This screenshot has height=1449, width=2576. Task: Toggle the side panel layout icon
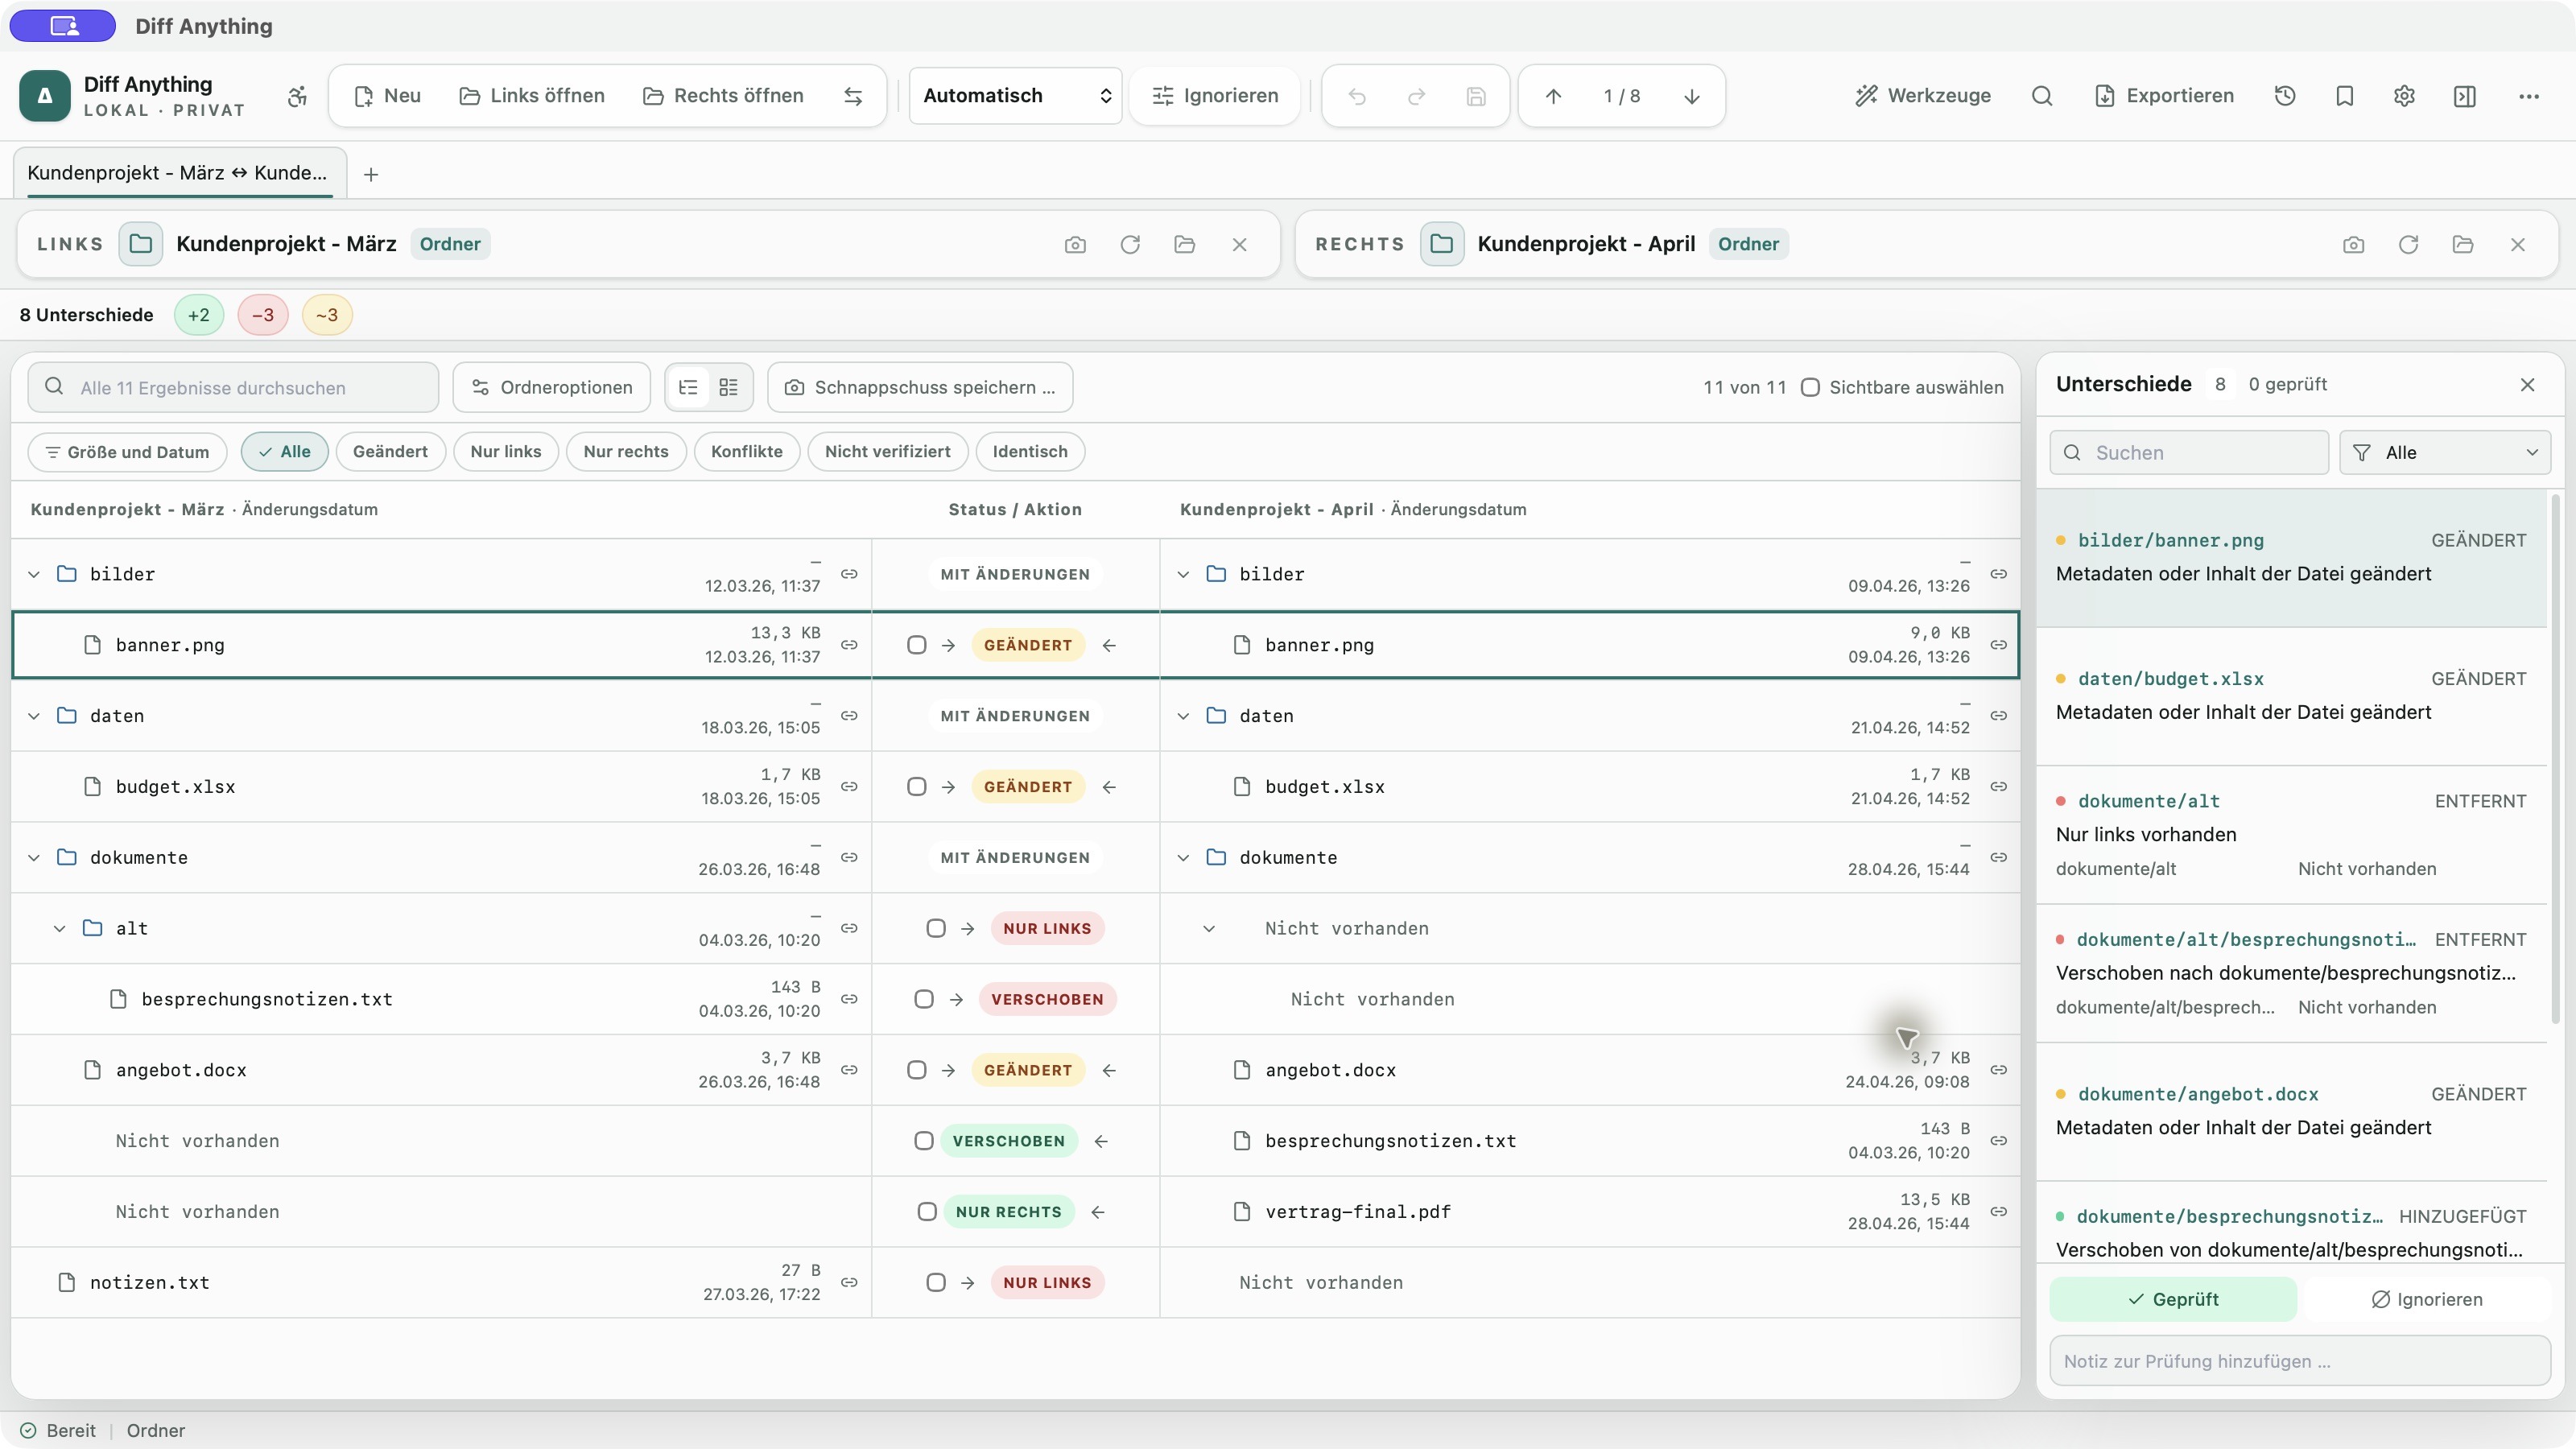2465,96
